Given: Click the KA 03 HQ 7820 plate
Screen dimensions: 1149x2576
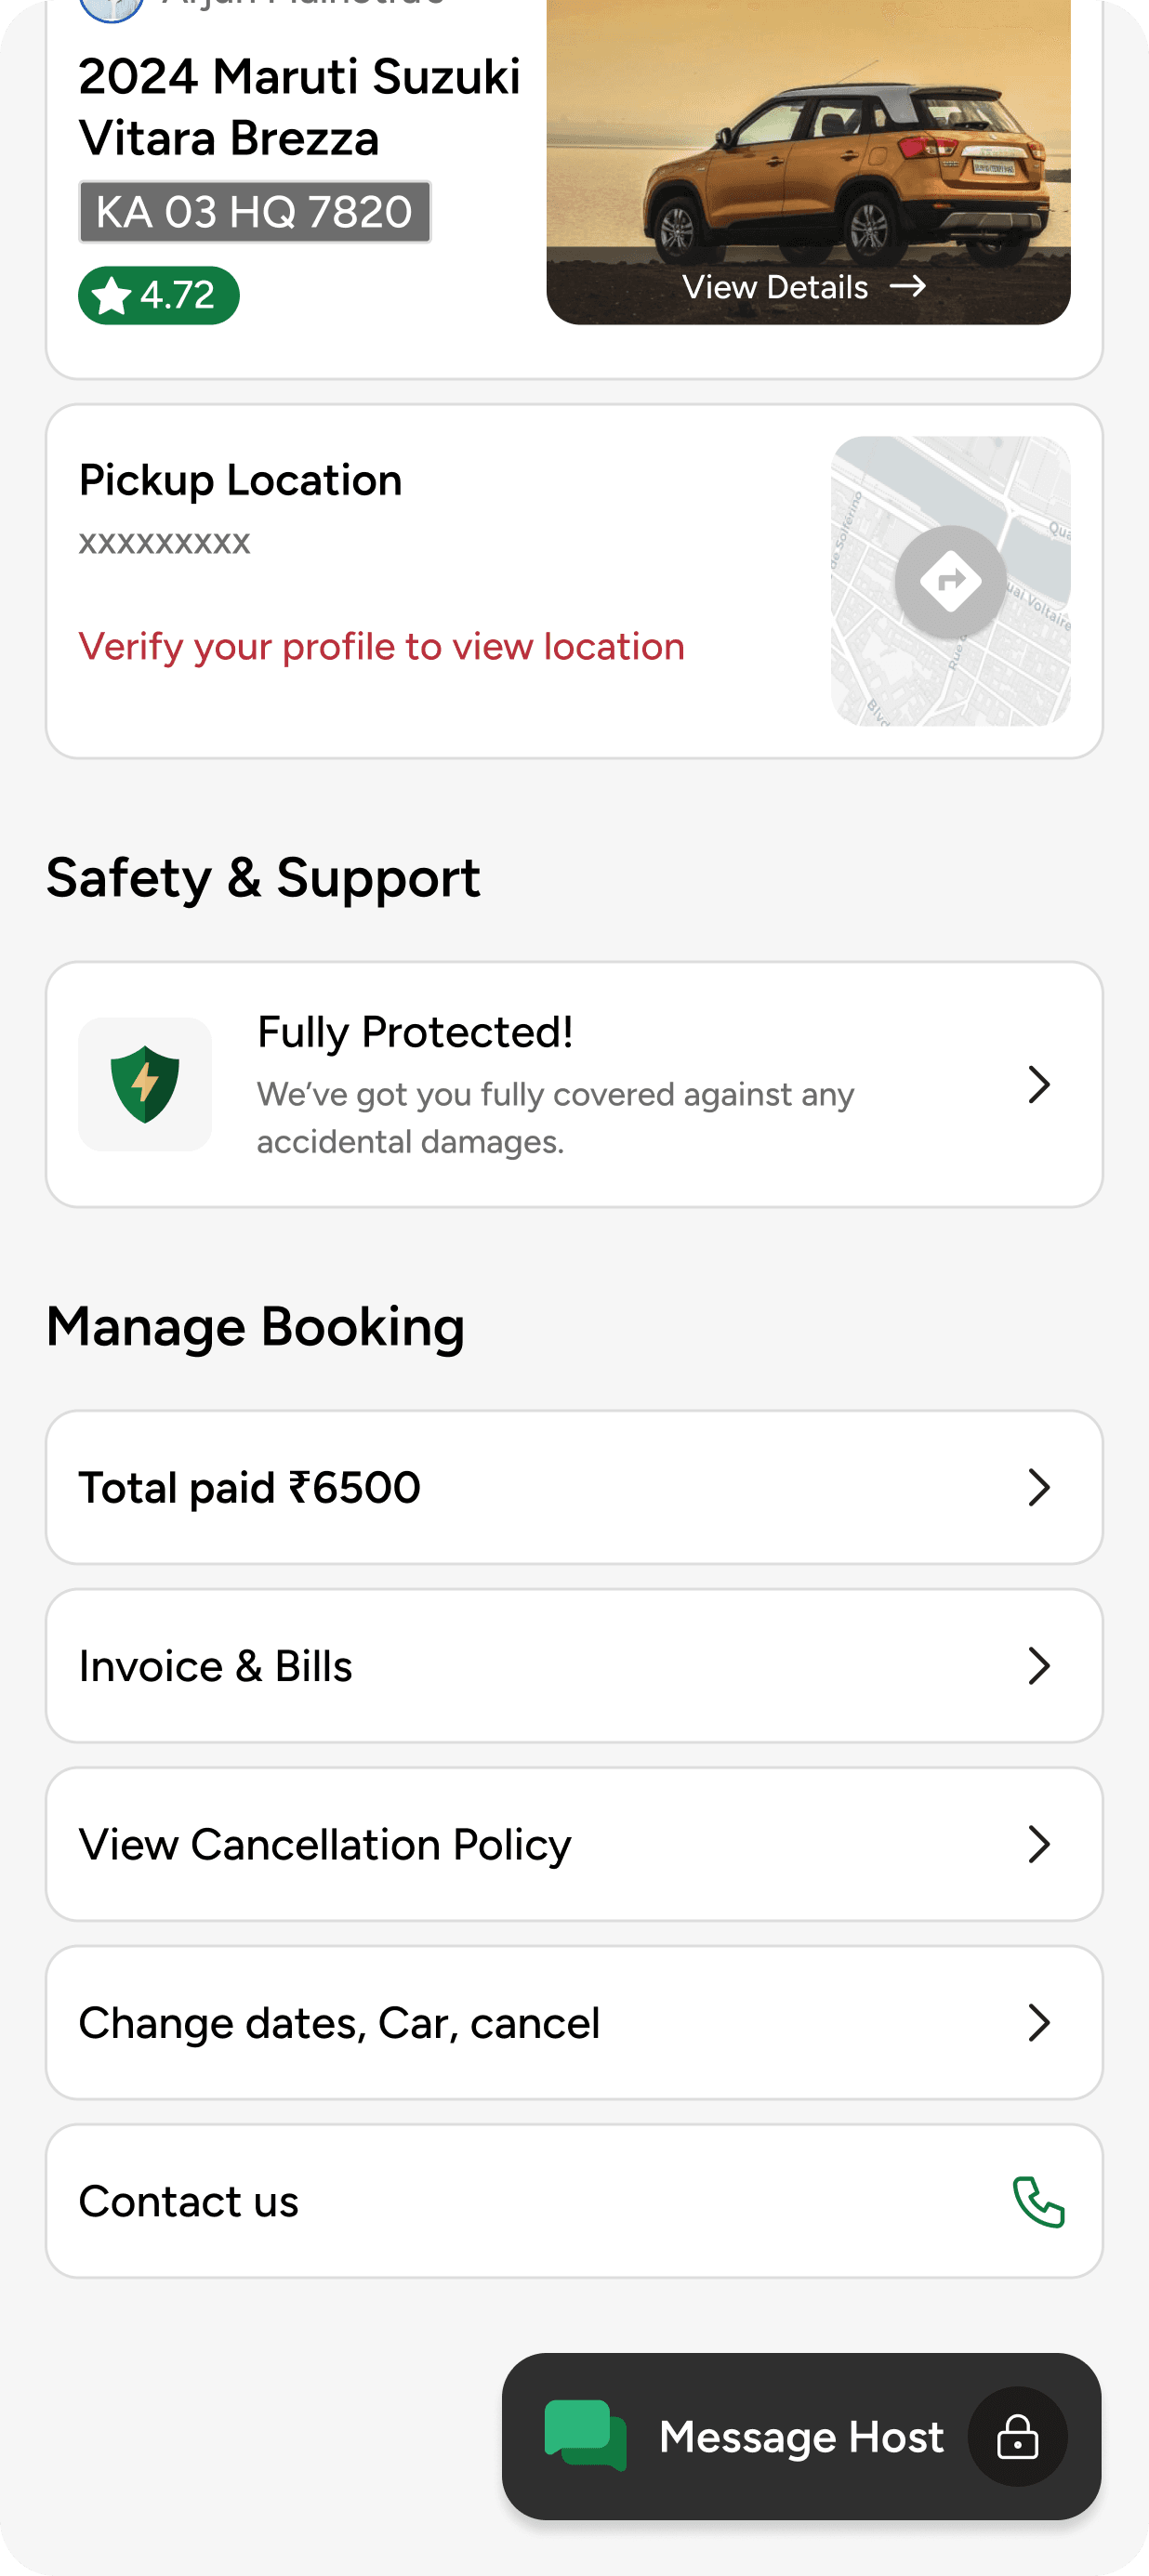Looking at the screenshot, I should tap(254, 212).
